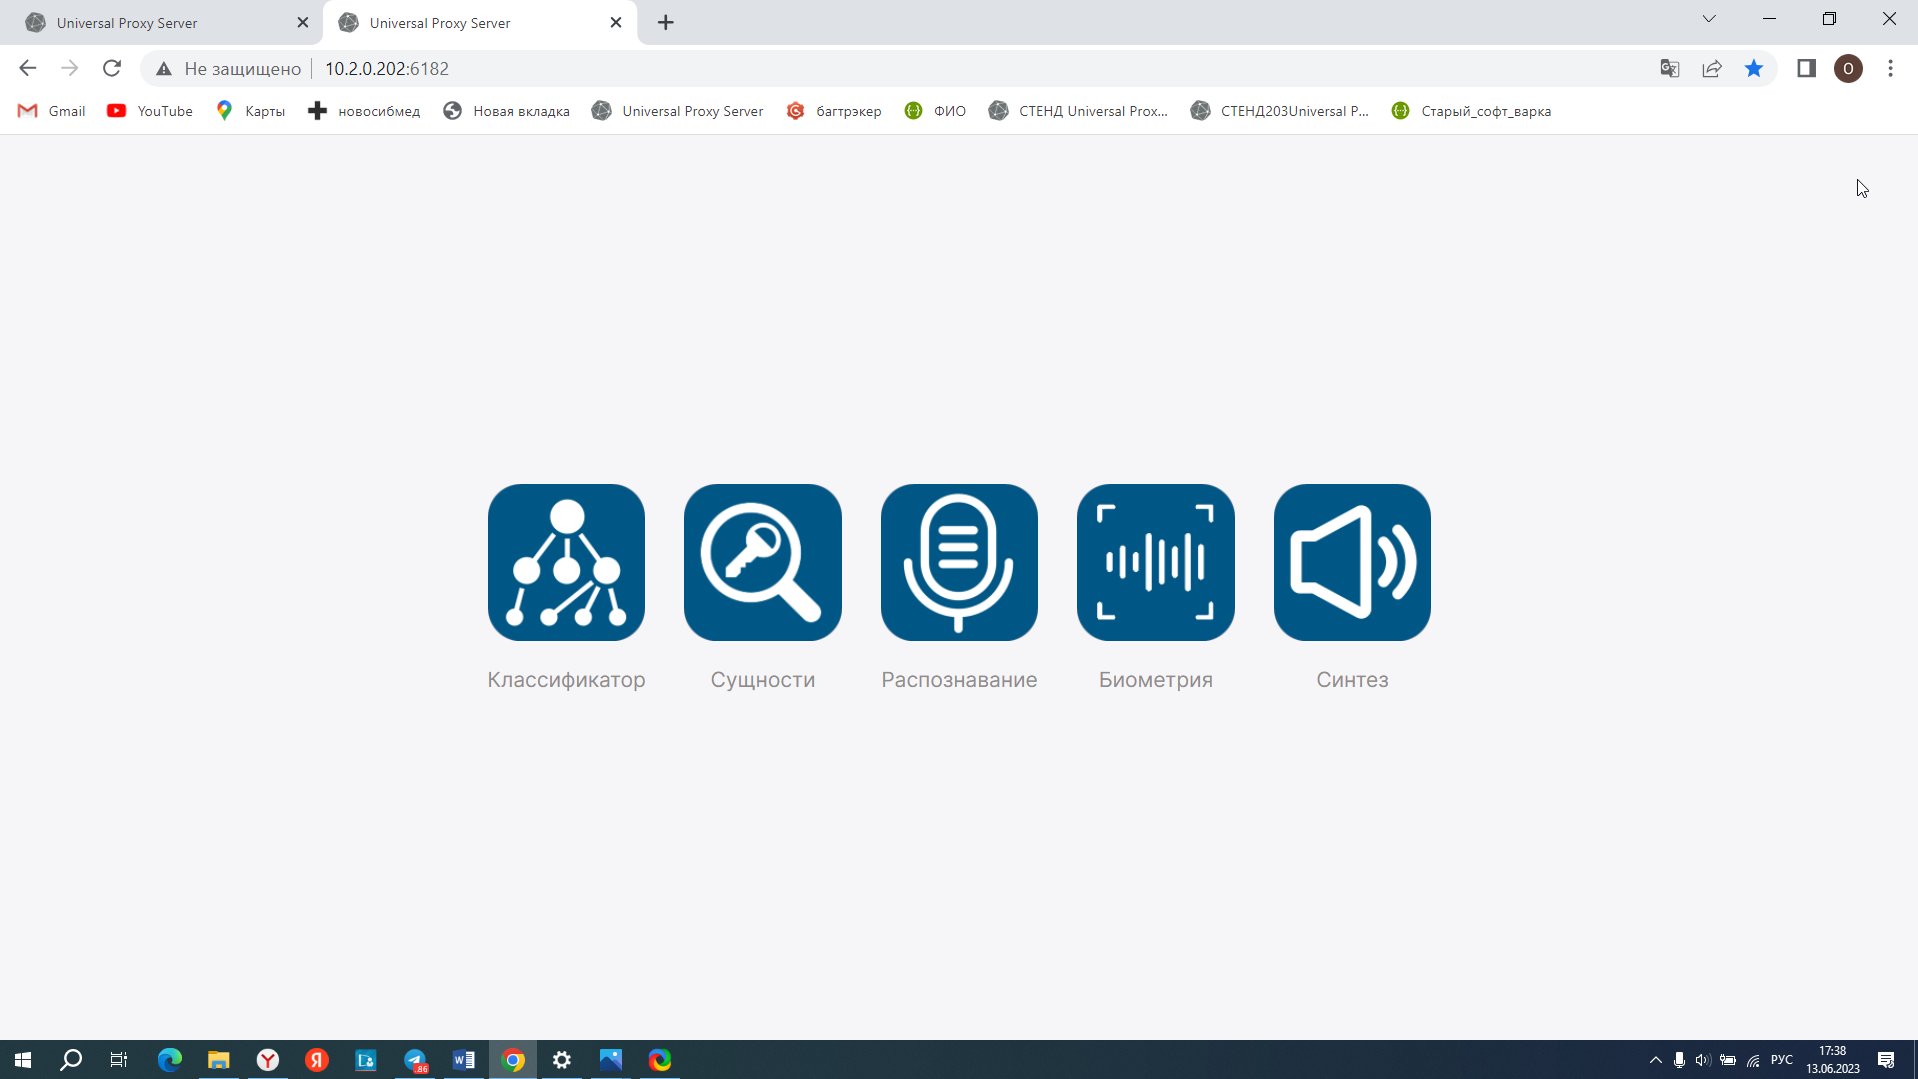Open the Биометрия waveform icon
The width and height of the screenshot is (1918, 1079).
point(1155,562)
